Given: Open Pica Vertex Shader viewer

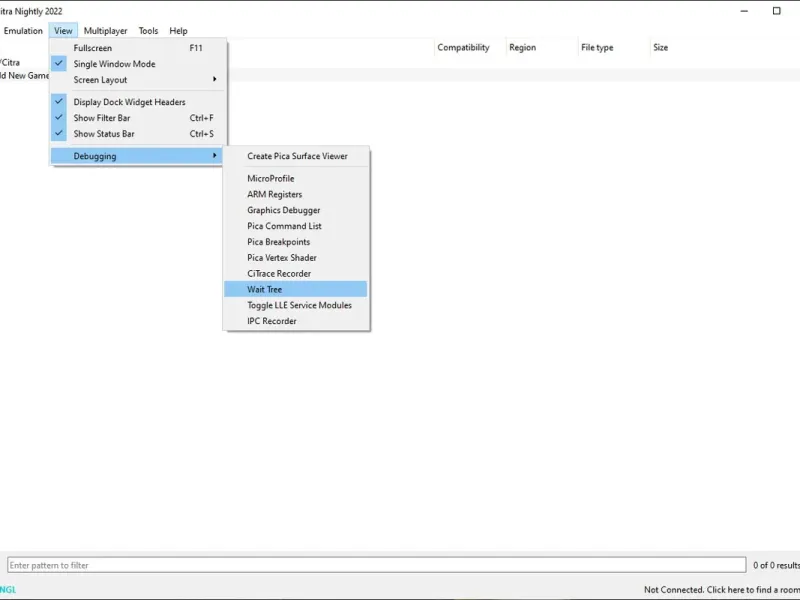Looking at the screenshot, I should (296, 258).
